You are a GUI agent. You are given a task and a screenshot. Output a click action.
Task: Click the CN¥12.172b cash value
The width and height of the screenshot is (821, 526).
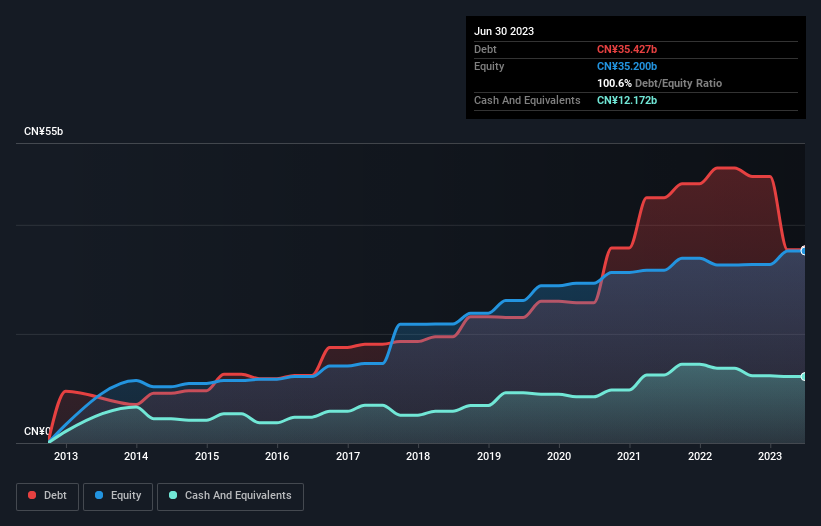[x=627, y=100]
